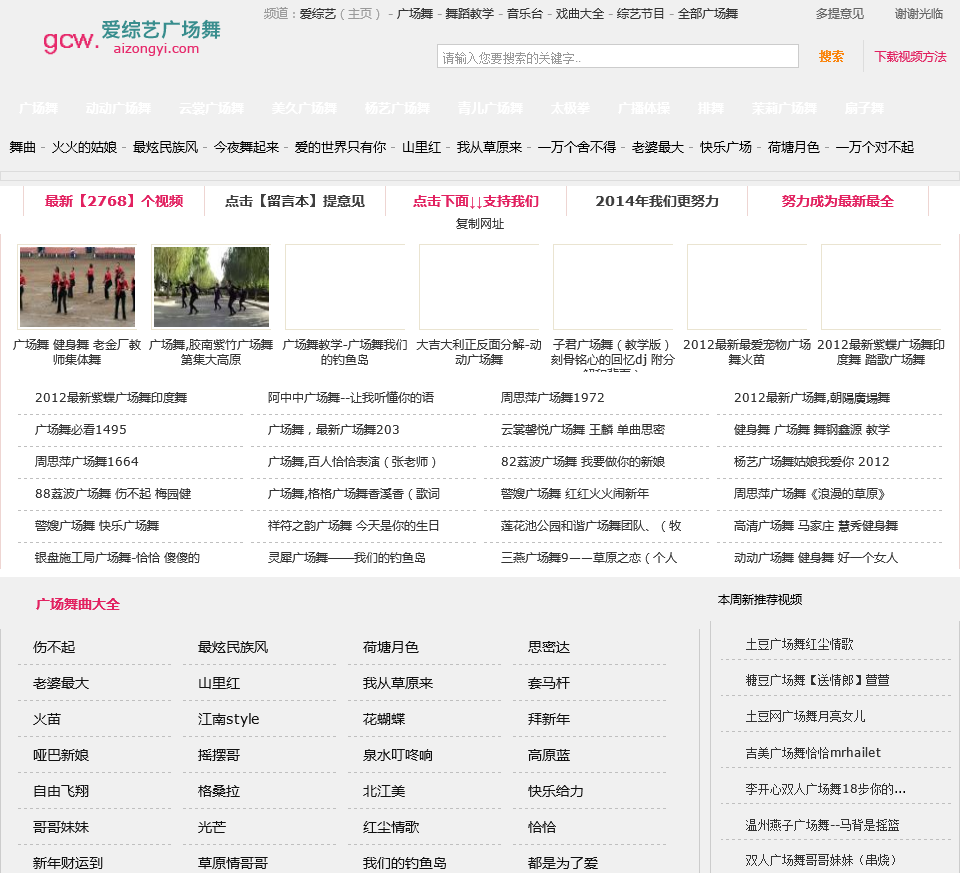960x873 pixels.
Task: Open 周思萍广场舞1664 video link
Action: click(x=87, y=462)
